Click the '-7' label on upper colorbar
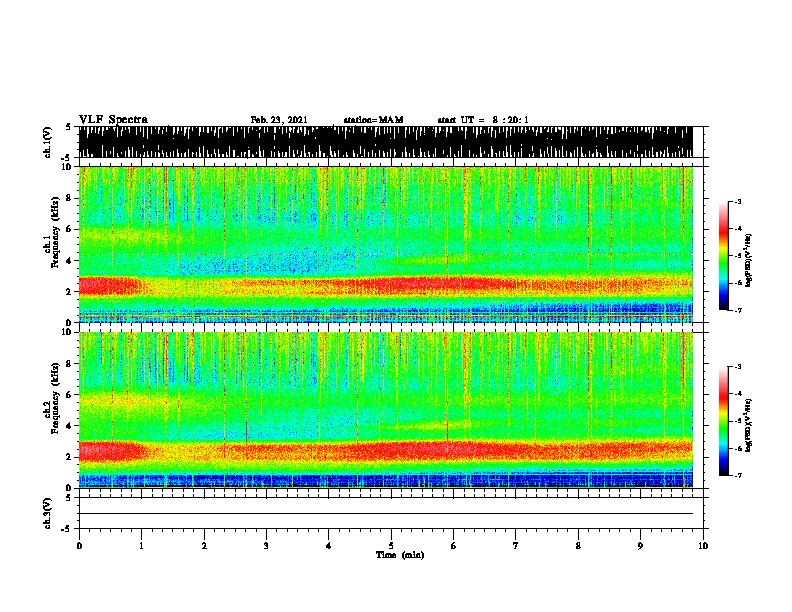This screenshot has width=792, height=612. (737, 310)
